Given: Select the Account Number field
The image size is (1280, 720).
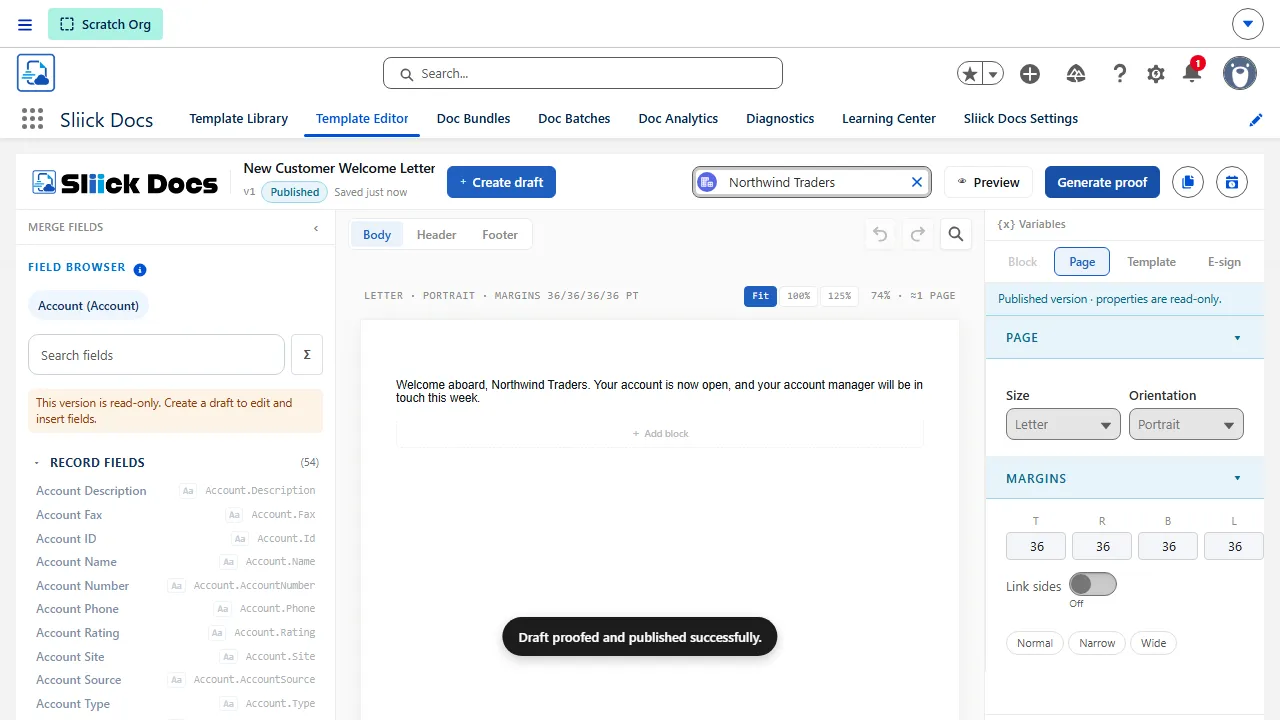Looking at the screenshot, I should [x=176, y=586].
